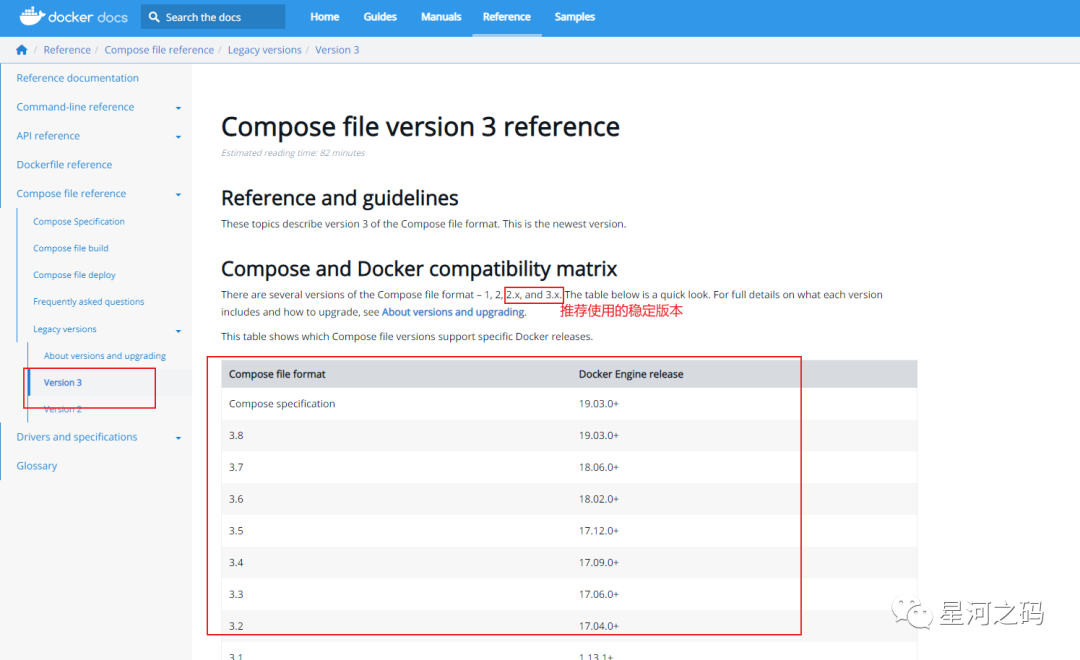Open About versions and upgrading sidebar link
Viewport: 1080px width, 660px height.
[105, 355]
